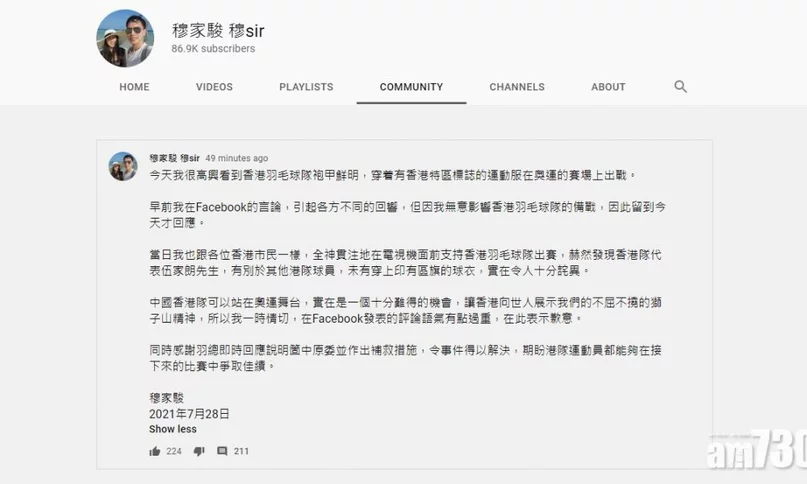Like the community post with thumbs up
Image resolution: width=807 pixels, height=484 pixels.
155,451
